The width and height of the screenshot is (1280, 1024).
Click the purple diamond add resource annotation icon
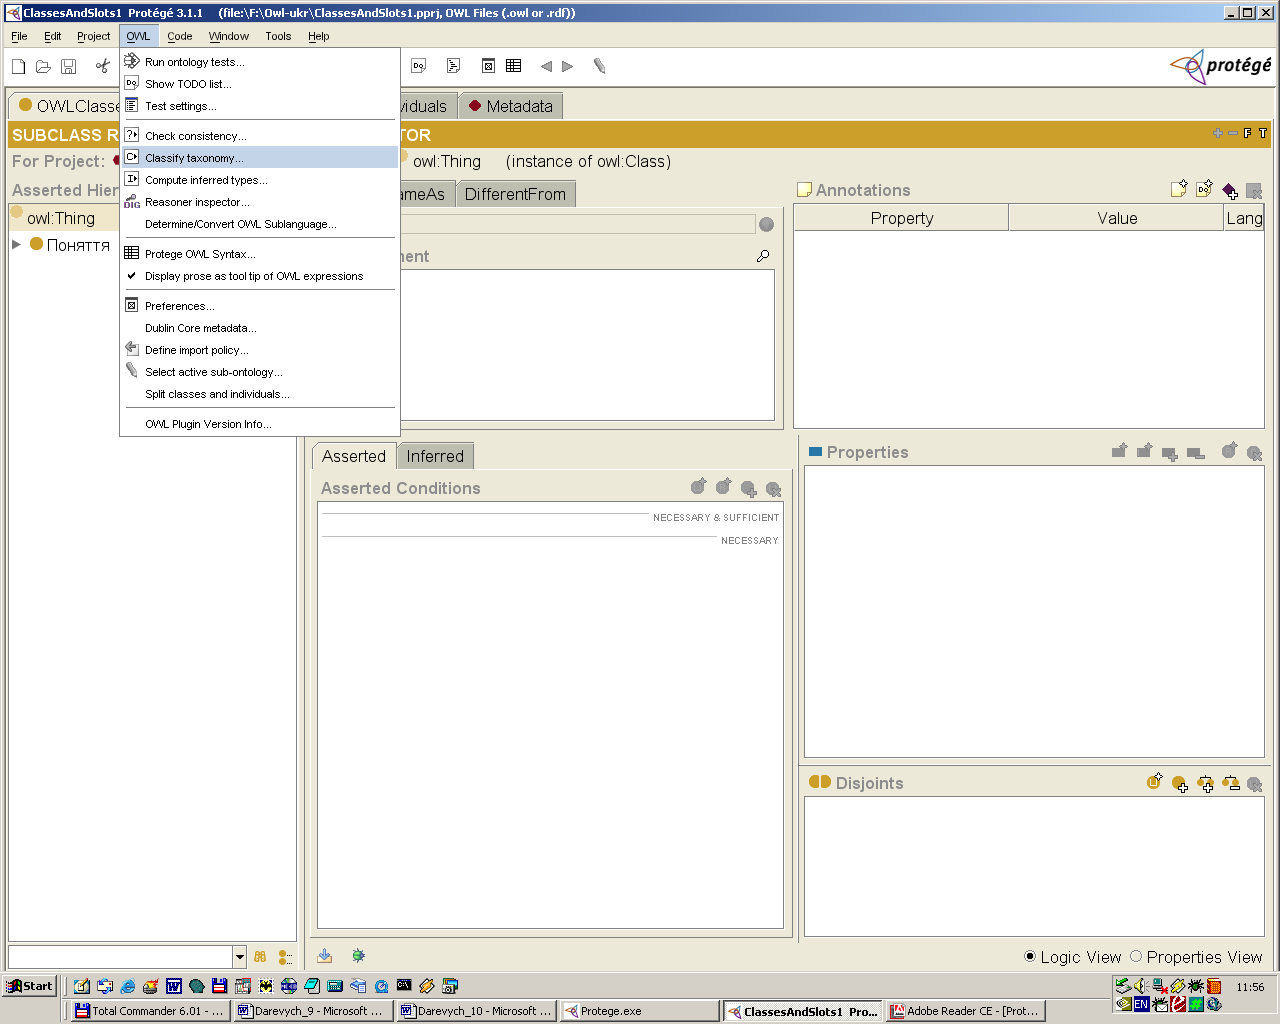(x=1230, y=190)
